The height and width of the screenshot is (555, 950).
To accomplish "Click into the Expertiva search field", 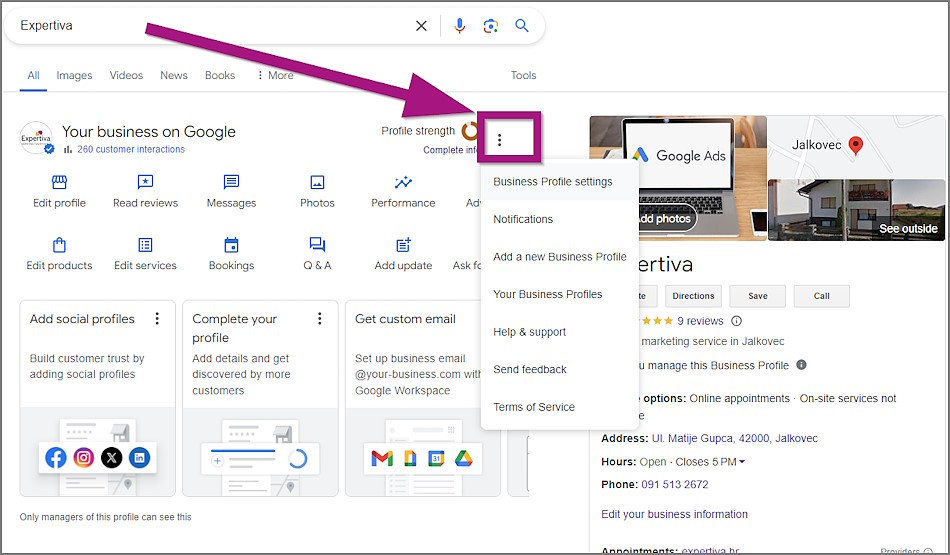I will [212, 25].
